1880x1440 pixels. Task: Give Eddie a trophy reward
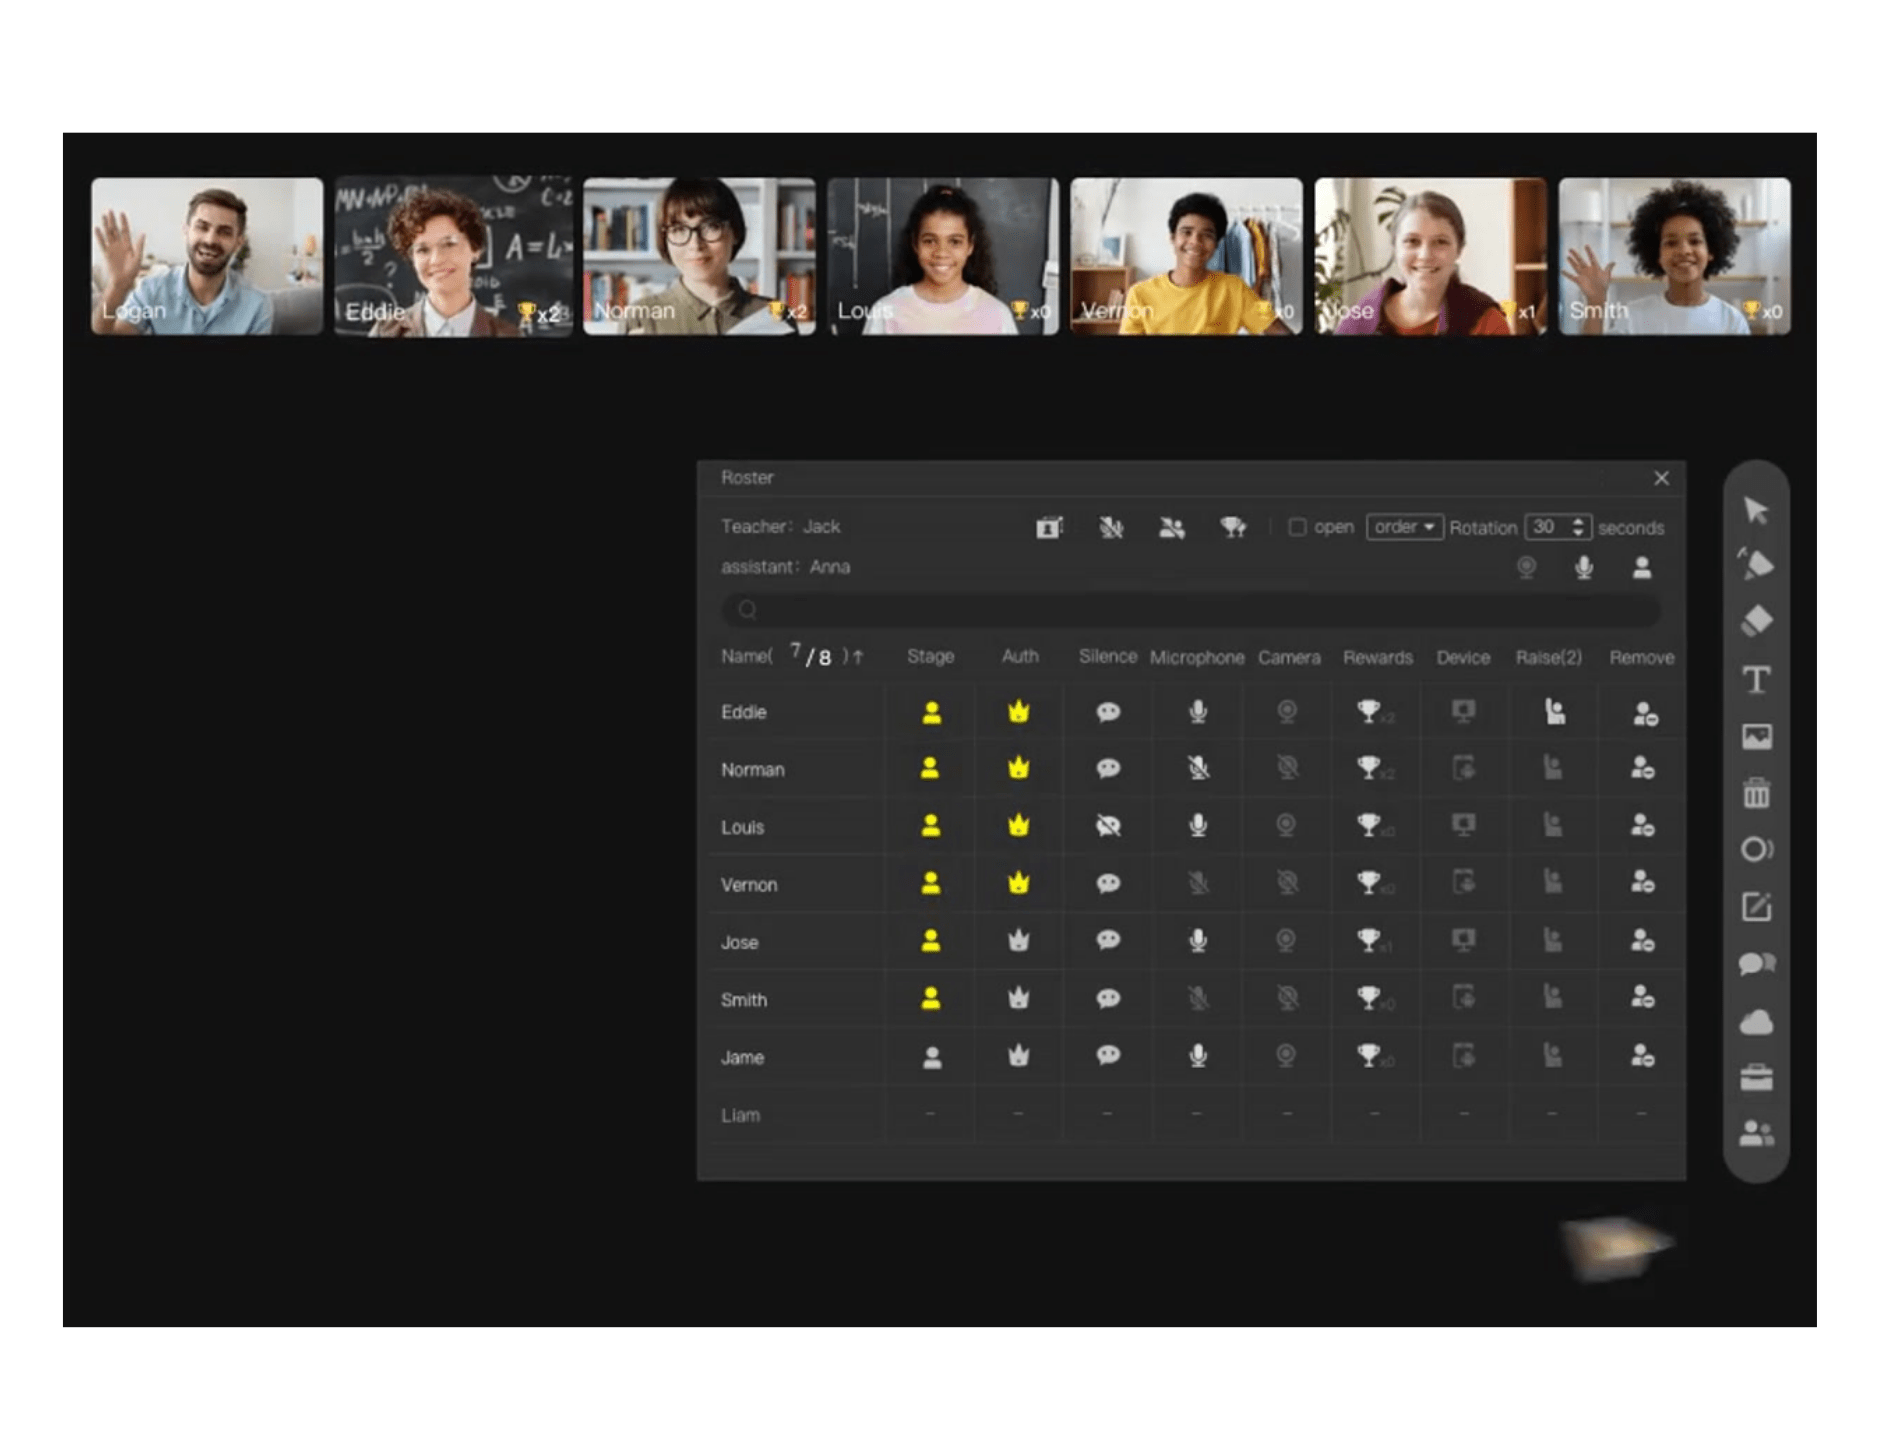point(1368,711)
